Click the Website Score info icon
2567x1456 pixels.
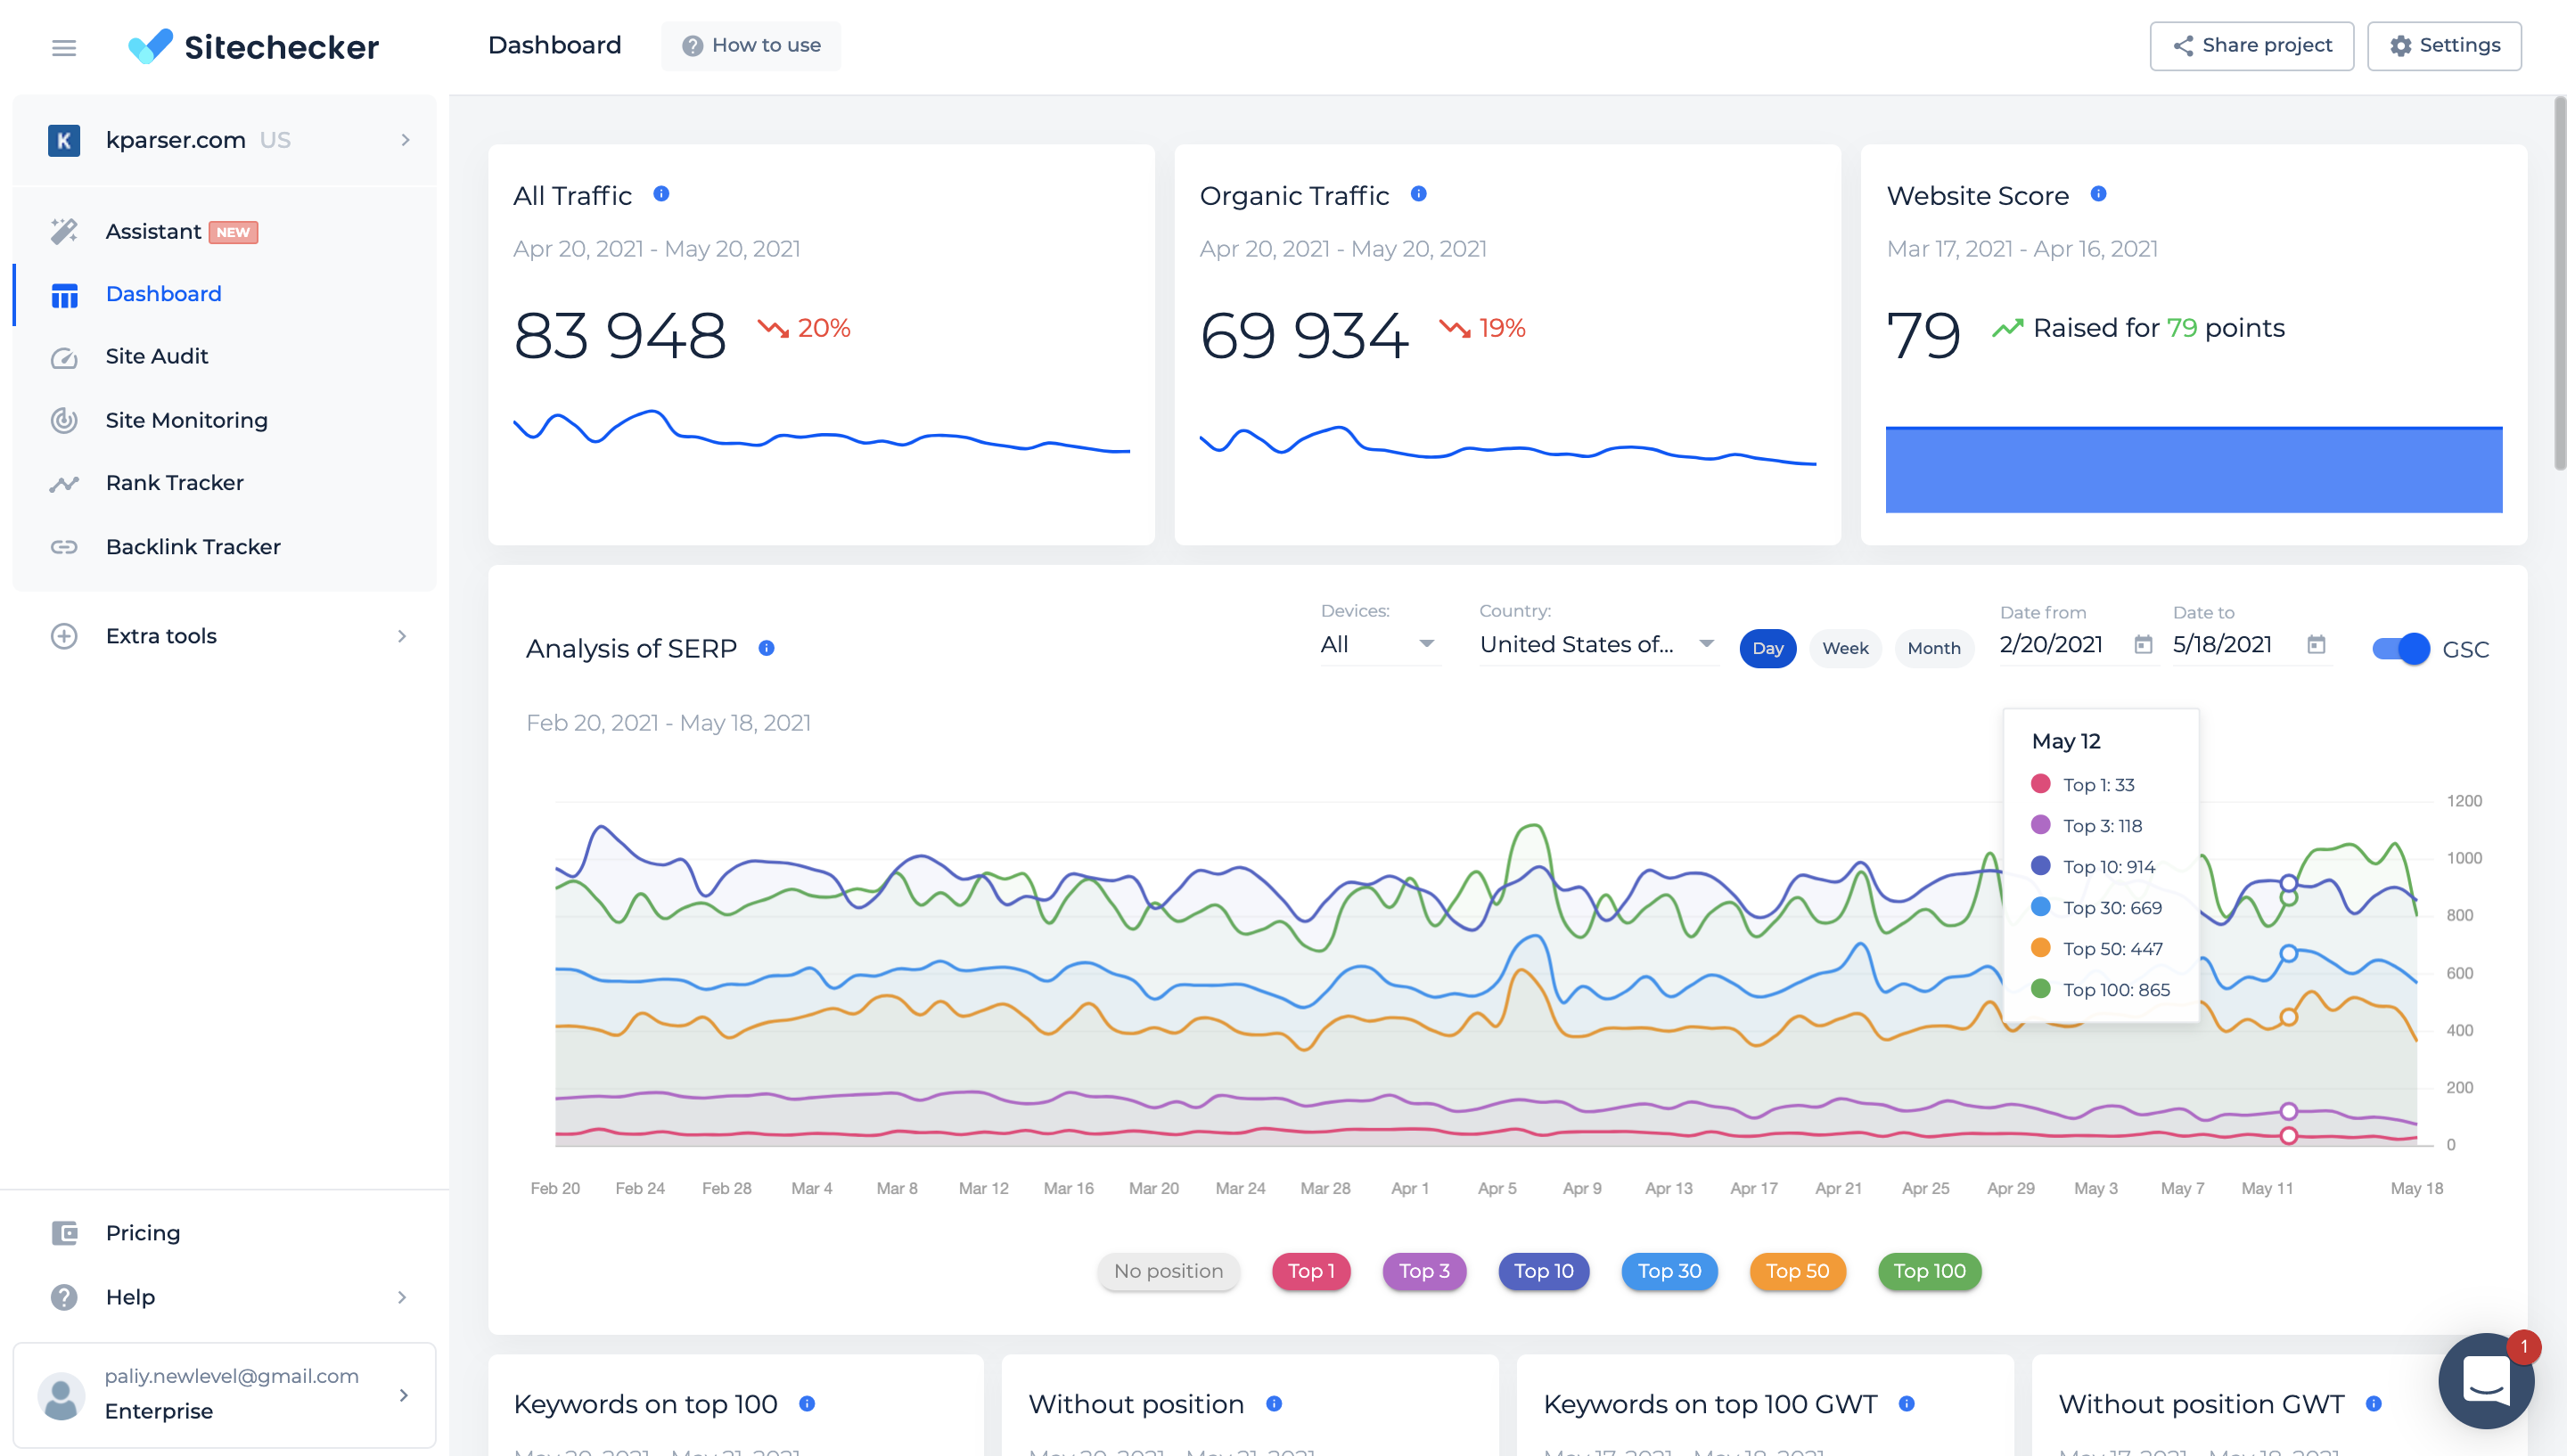[2098, 194]
